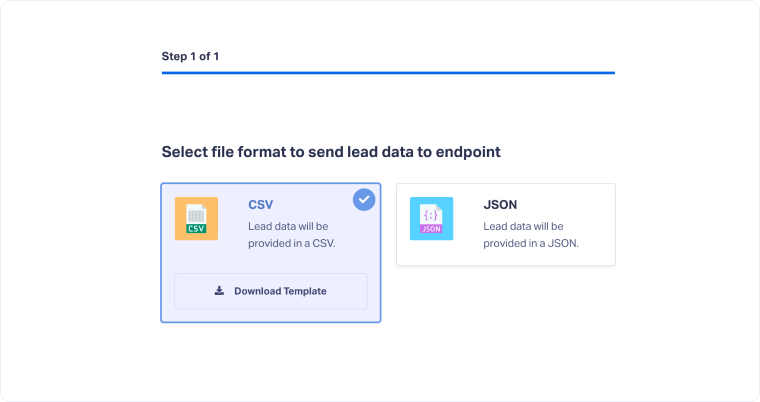Click the blue step progress bar
760x402 pixels.
[x=388, y=73]
